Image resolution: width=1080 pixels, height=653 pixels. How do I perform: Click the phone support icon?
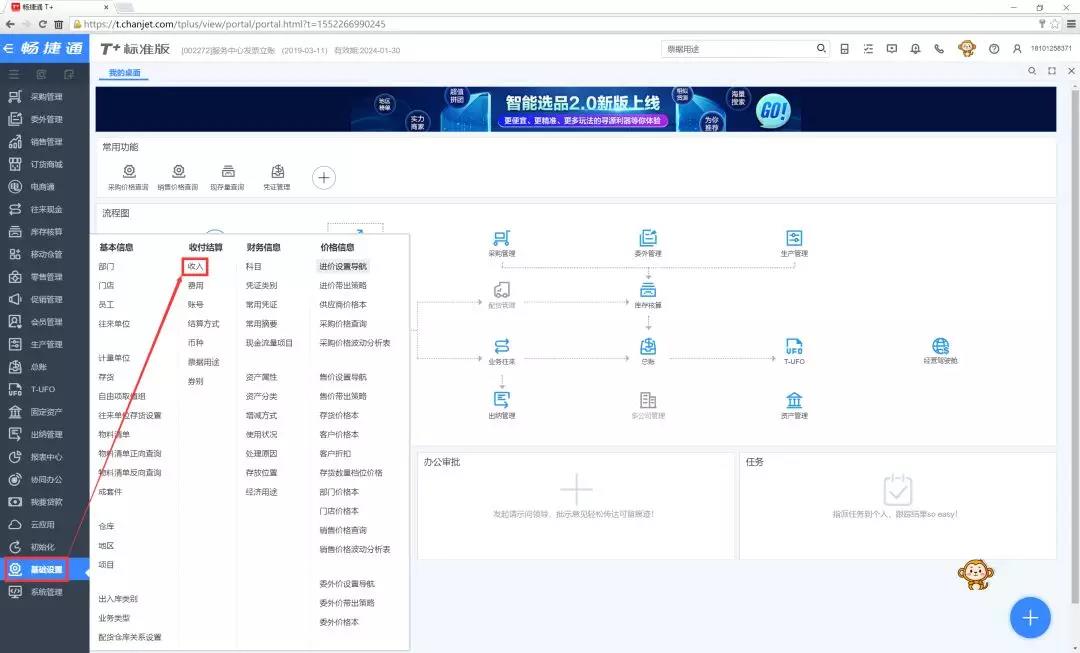pos(939,49)
